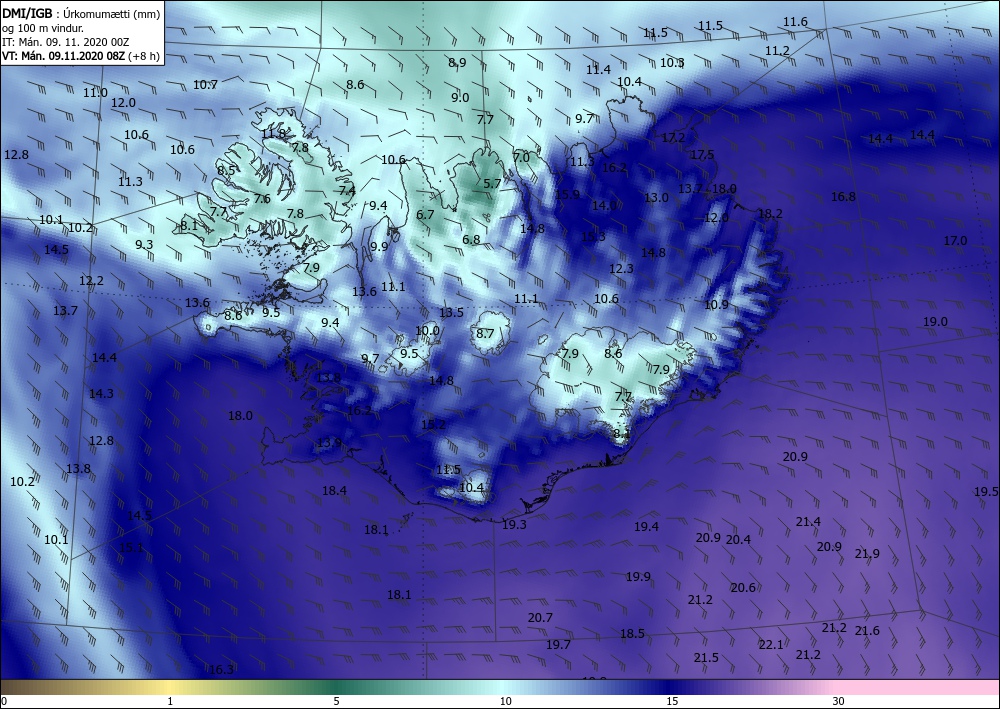Click the 21.9 value label
The width and height of the screenshot is (1000, 709).
[867, 553]
